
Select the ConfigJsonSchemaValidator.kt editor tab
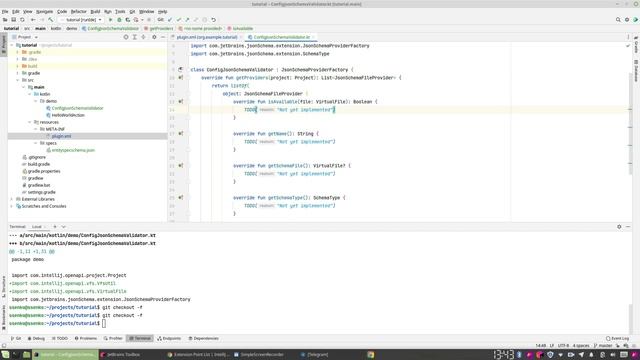[282, 37]
